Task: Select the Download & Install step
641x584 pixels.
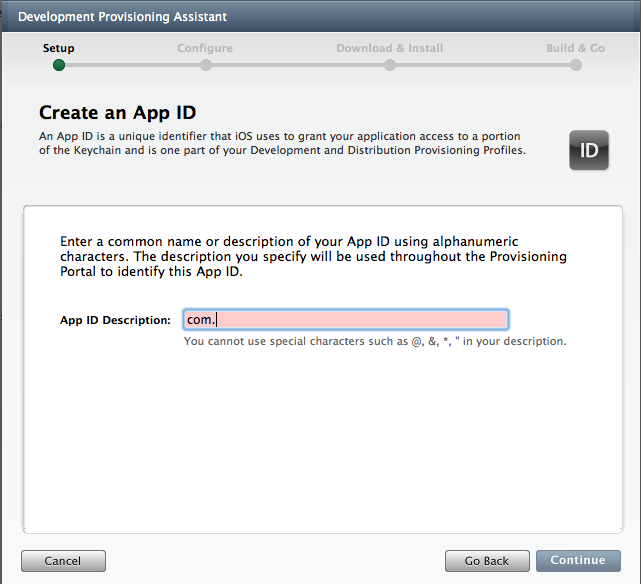Action: [390, 48]
